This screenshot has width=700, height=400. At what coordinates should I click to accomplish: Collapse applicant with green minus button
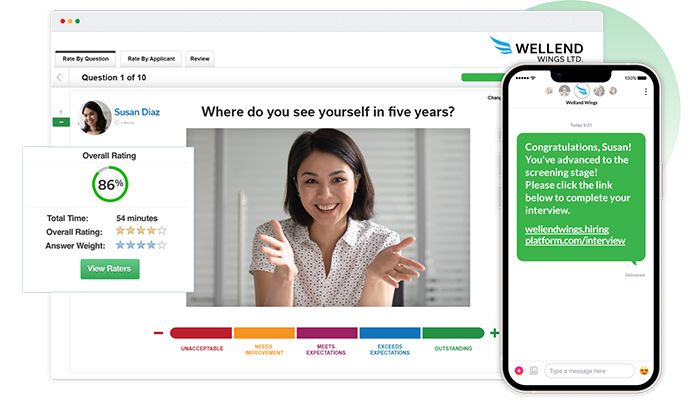pyautogui.click(x=61, y=122)
